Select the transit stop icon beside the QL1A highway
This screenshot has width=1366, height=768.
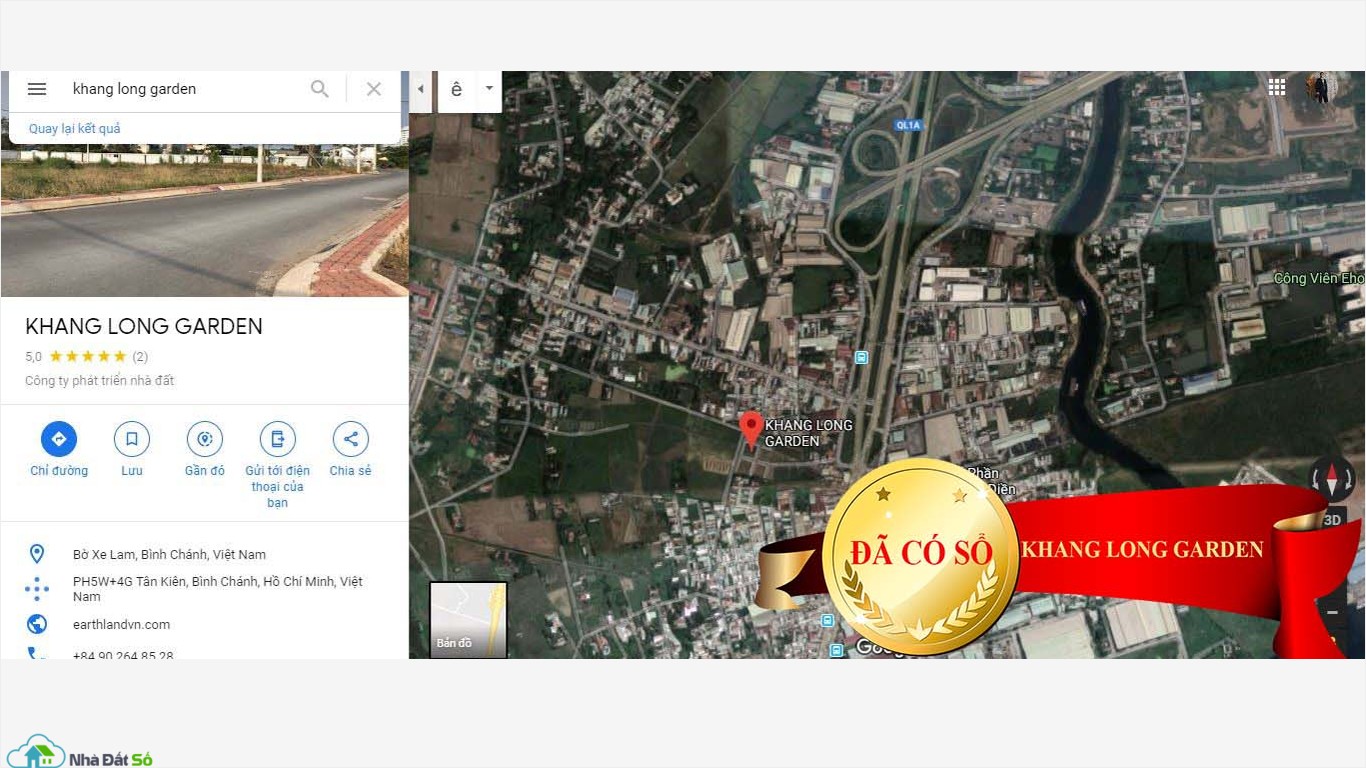coord(862,357)
